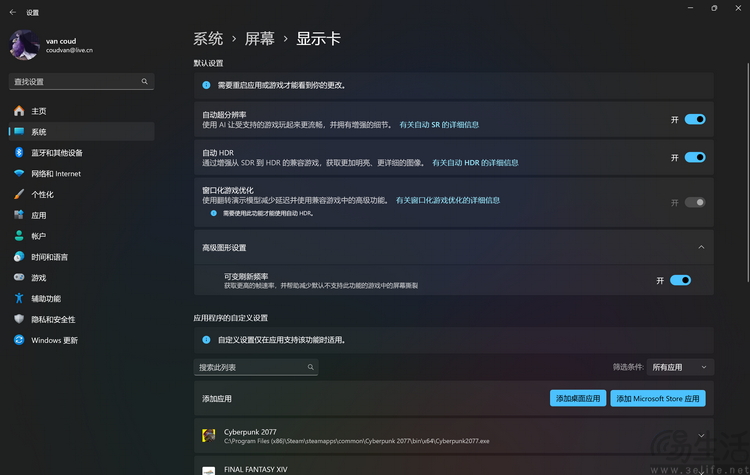This screenshot has height=475, width=750.
Task: Click 可变刷新频率 setting title
Action: (x=246, y=276)
